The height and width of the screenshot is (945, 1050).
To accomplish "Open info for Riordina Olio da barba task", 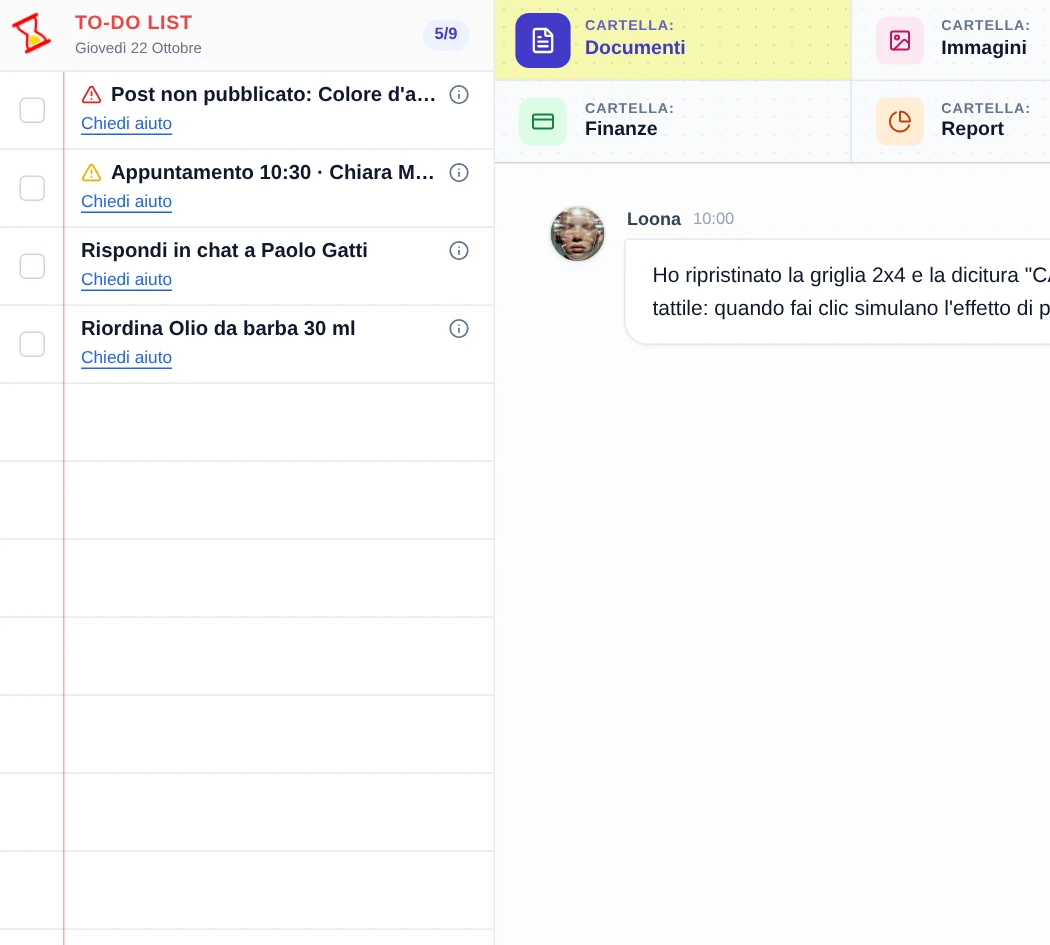I will point(459,329).
